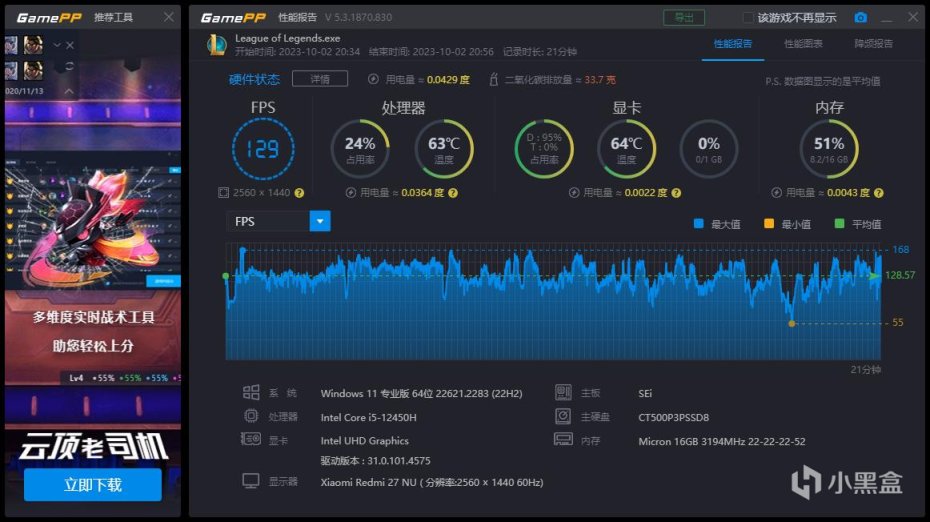Click the VRAM 0% gauge
930x522 pixels.
[x=709, y=149]
